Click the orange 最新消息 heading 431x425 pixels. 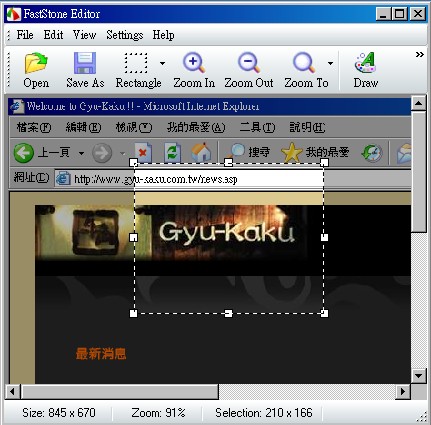coord(101,354)
